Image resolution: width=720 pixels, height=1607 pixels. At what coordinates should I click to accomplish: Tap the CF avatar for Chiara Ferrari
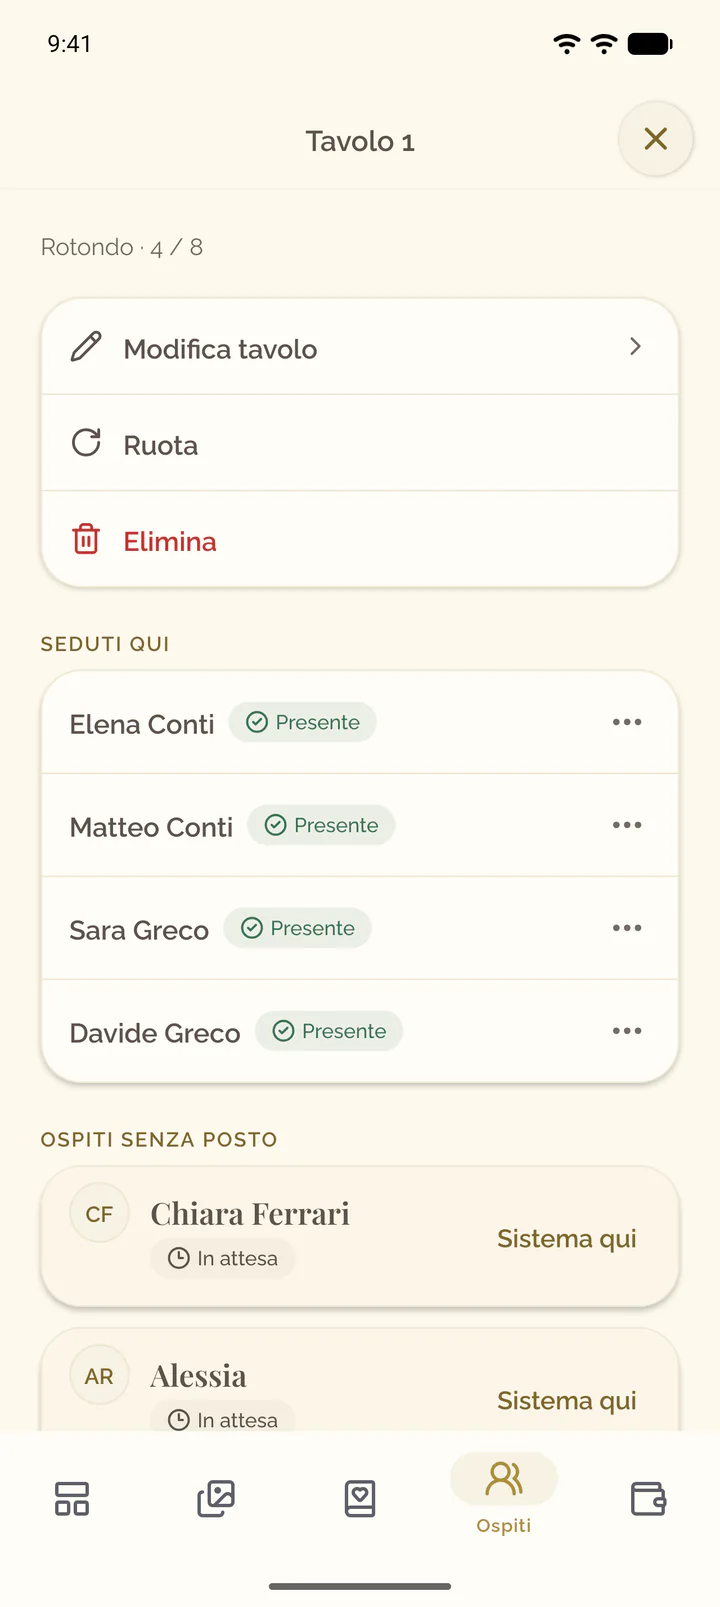[99, 1214]
